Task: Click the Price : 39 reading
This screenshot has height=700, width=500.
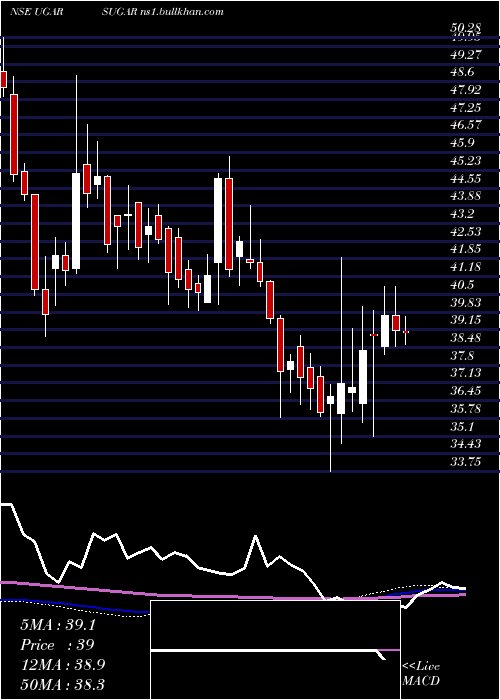Action: pyautogui.click(x=57, y=645)
